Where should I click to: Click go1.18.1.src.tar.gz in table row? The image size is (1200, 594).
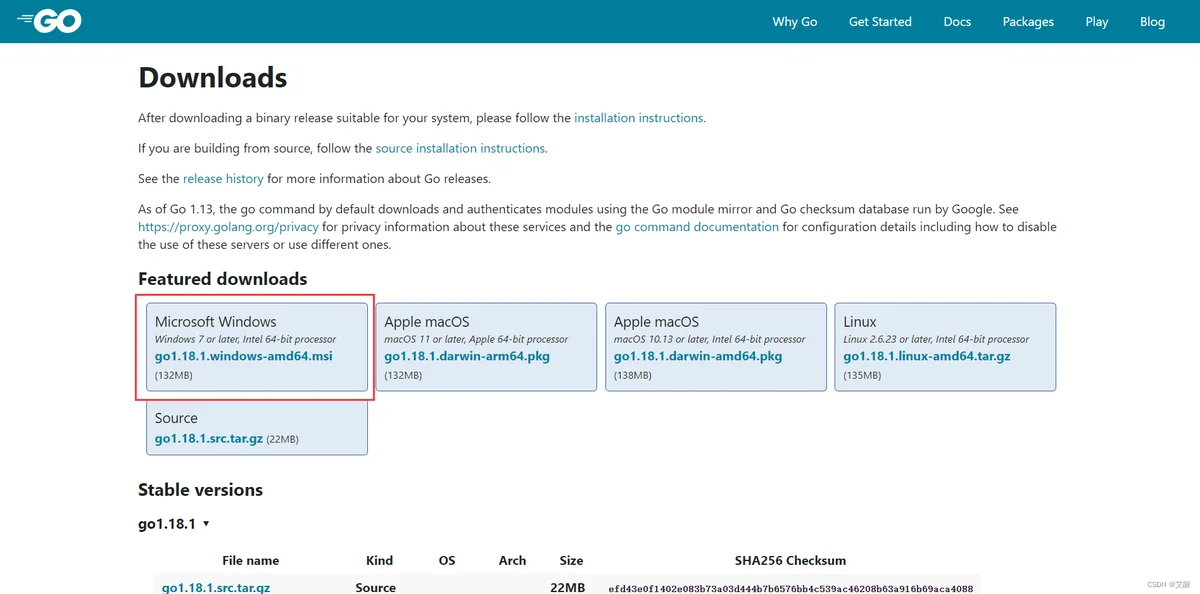[x=216, y=588]
